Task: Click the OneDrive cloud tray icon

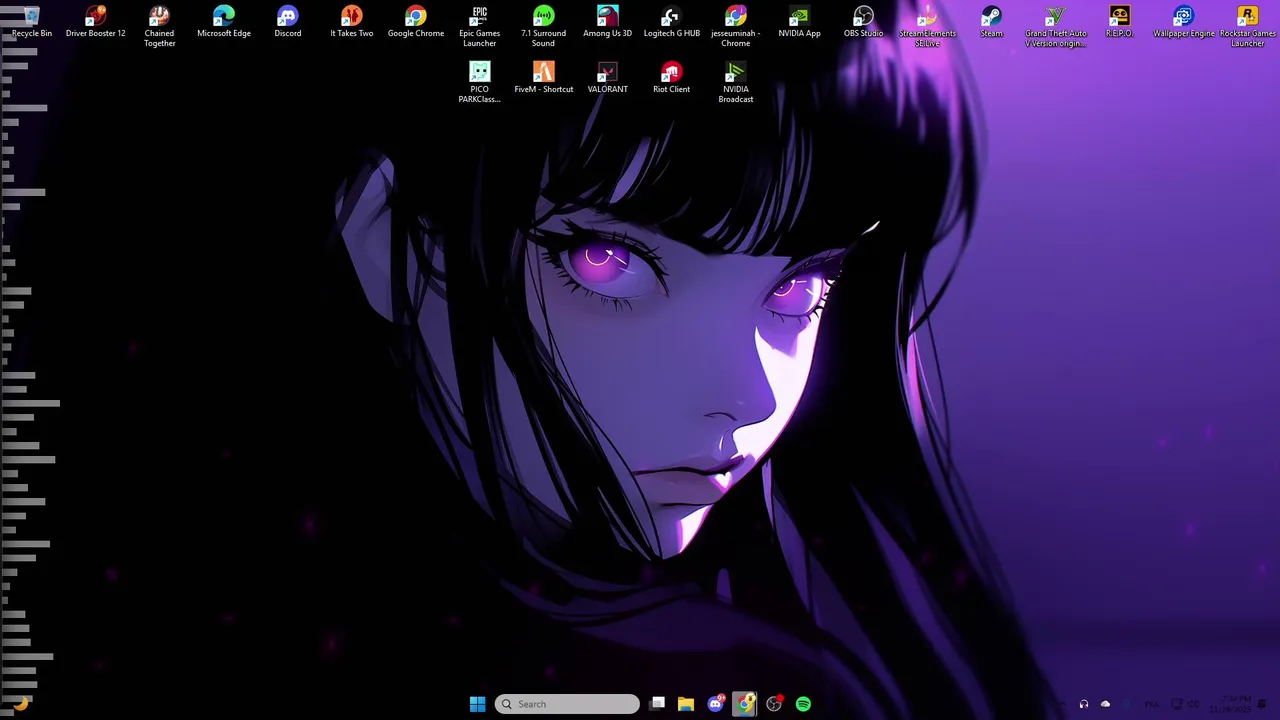Action: pyautogui.click(x=1106, y=704)
